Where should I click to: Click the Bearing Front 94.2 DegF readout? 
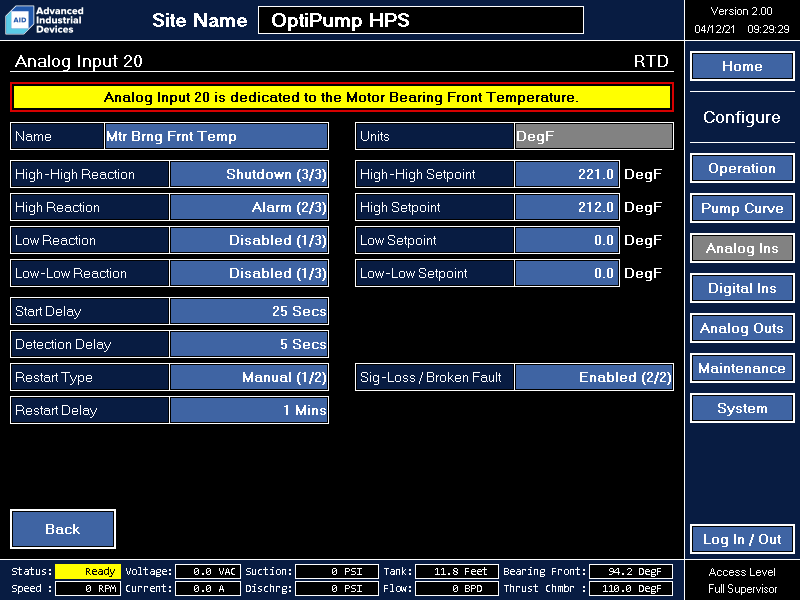(x=631, y=571)
